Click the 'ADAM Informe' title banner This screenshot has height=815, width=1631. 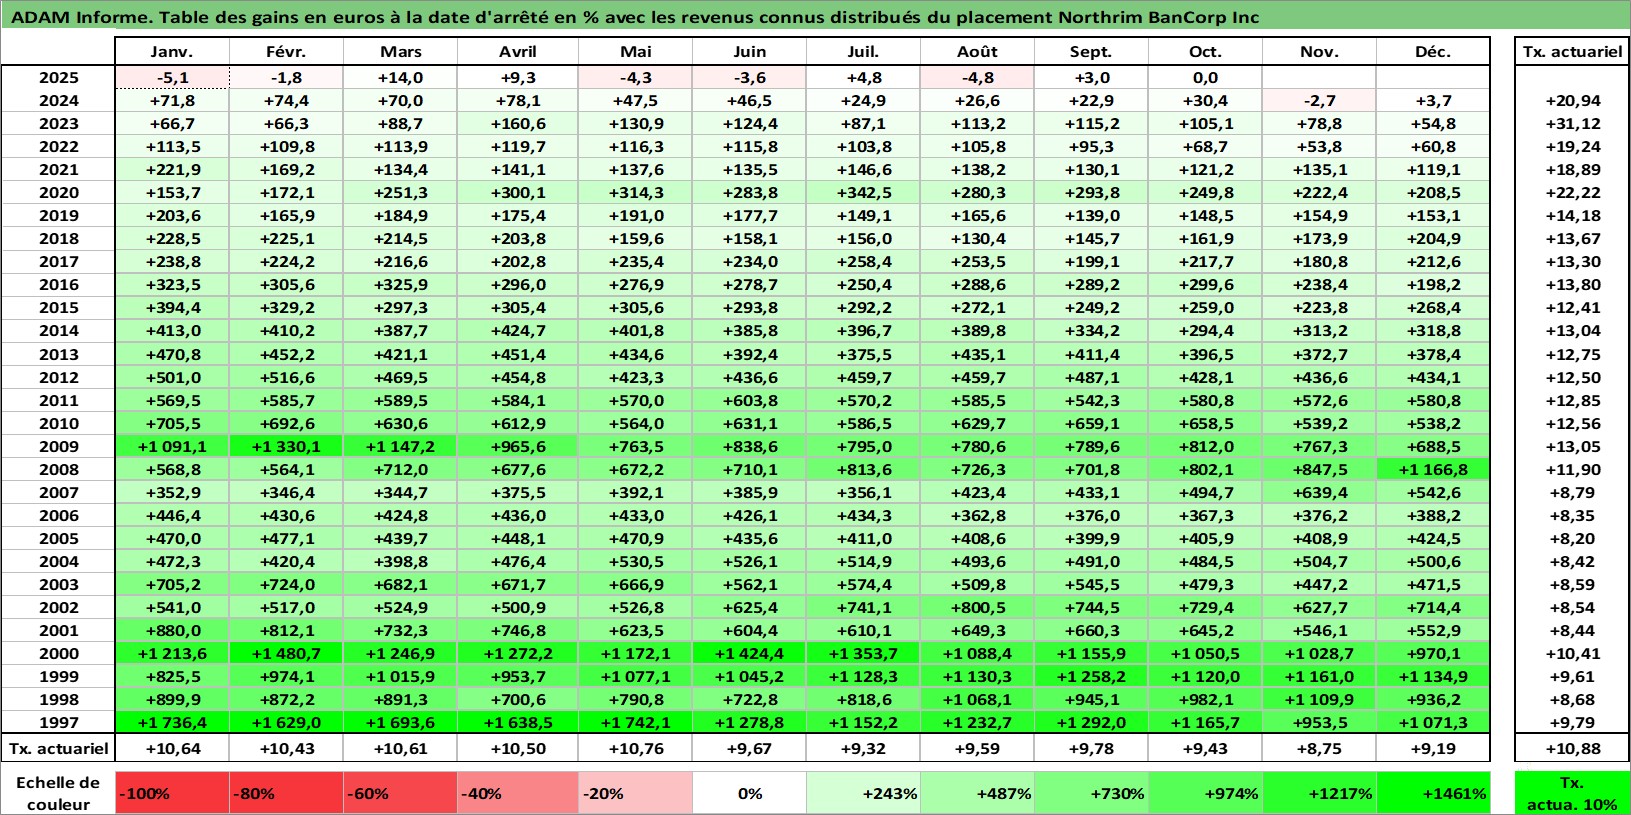815,16
